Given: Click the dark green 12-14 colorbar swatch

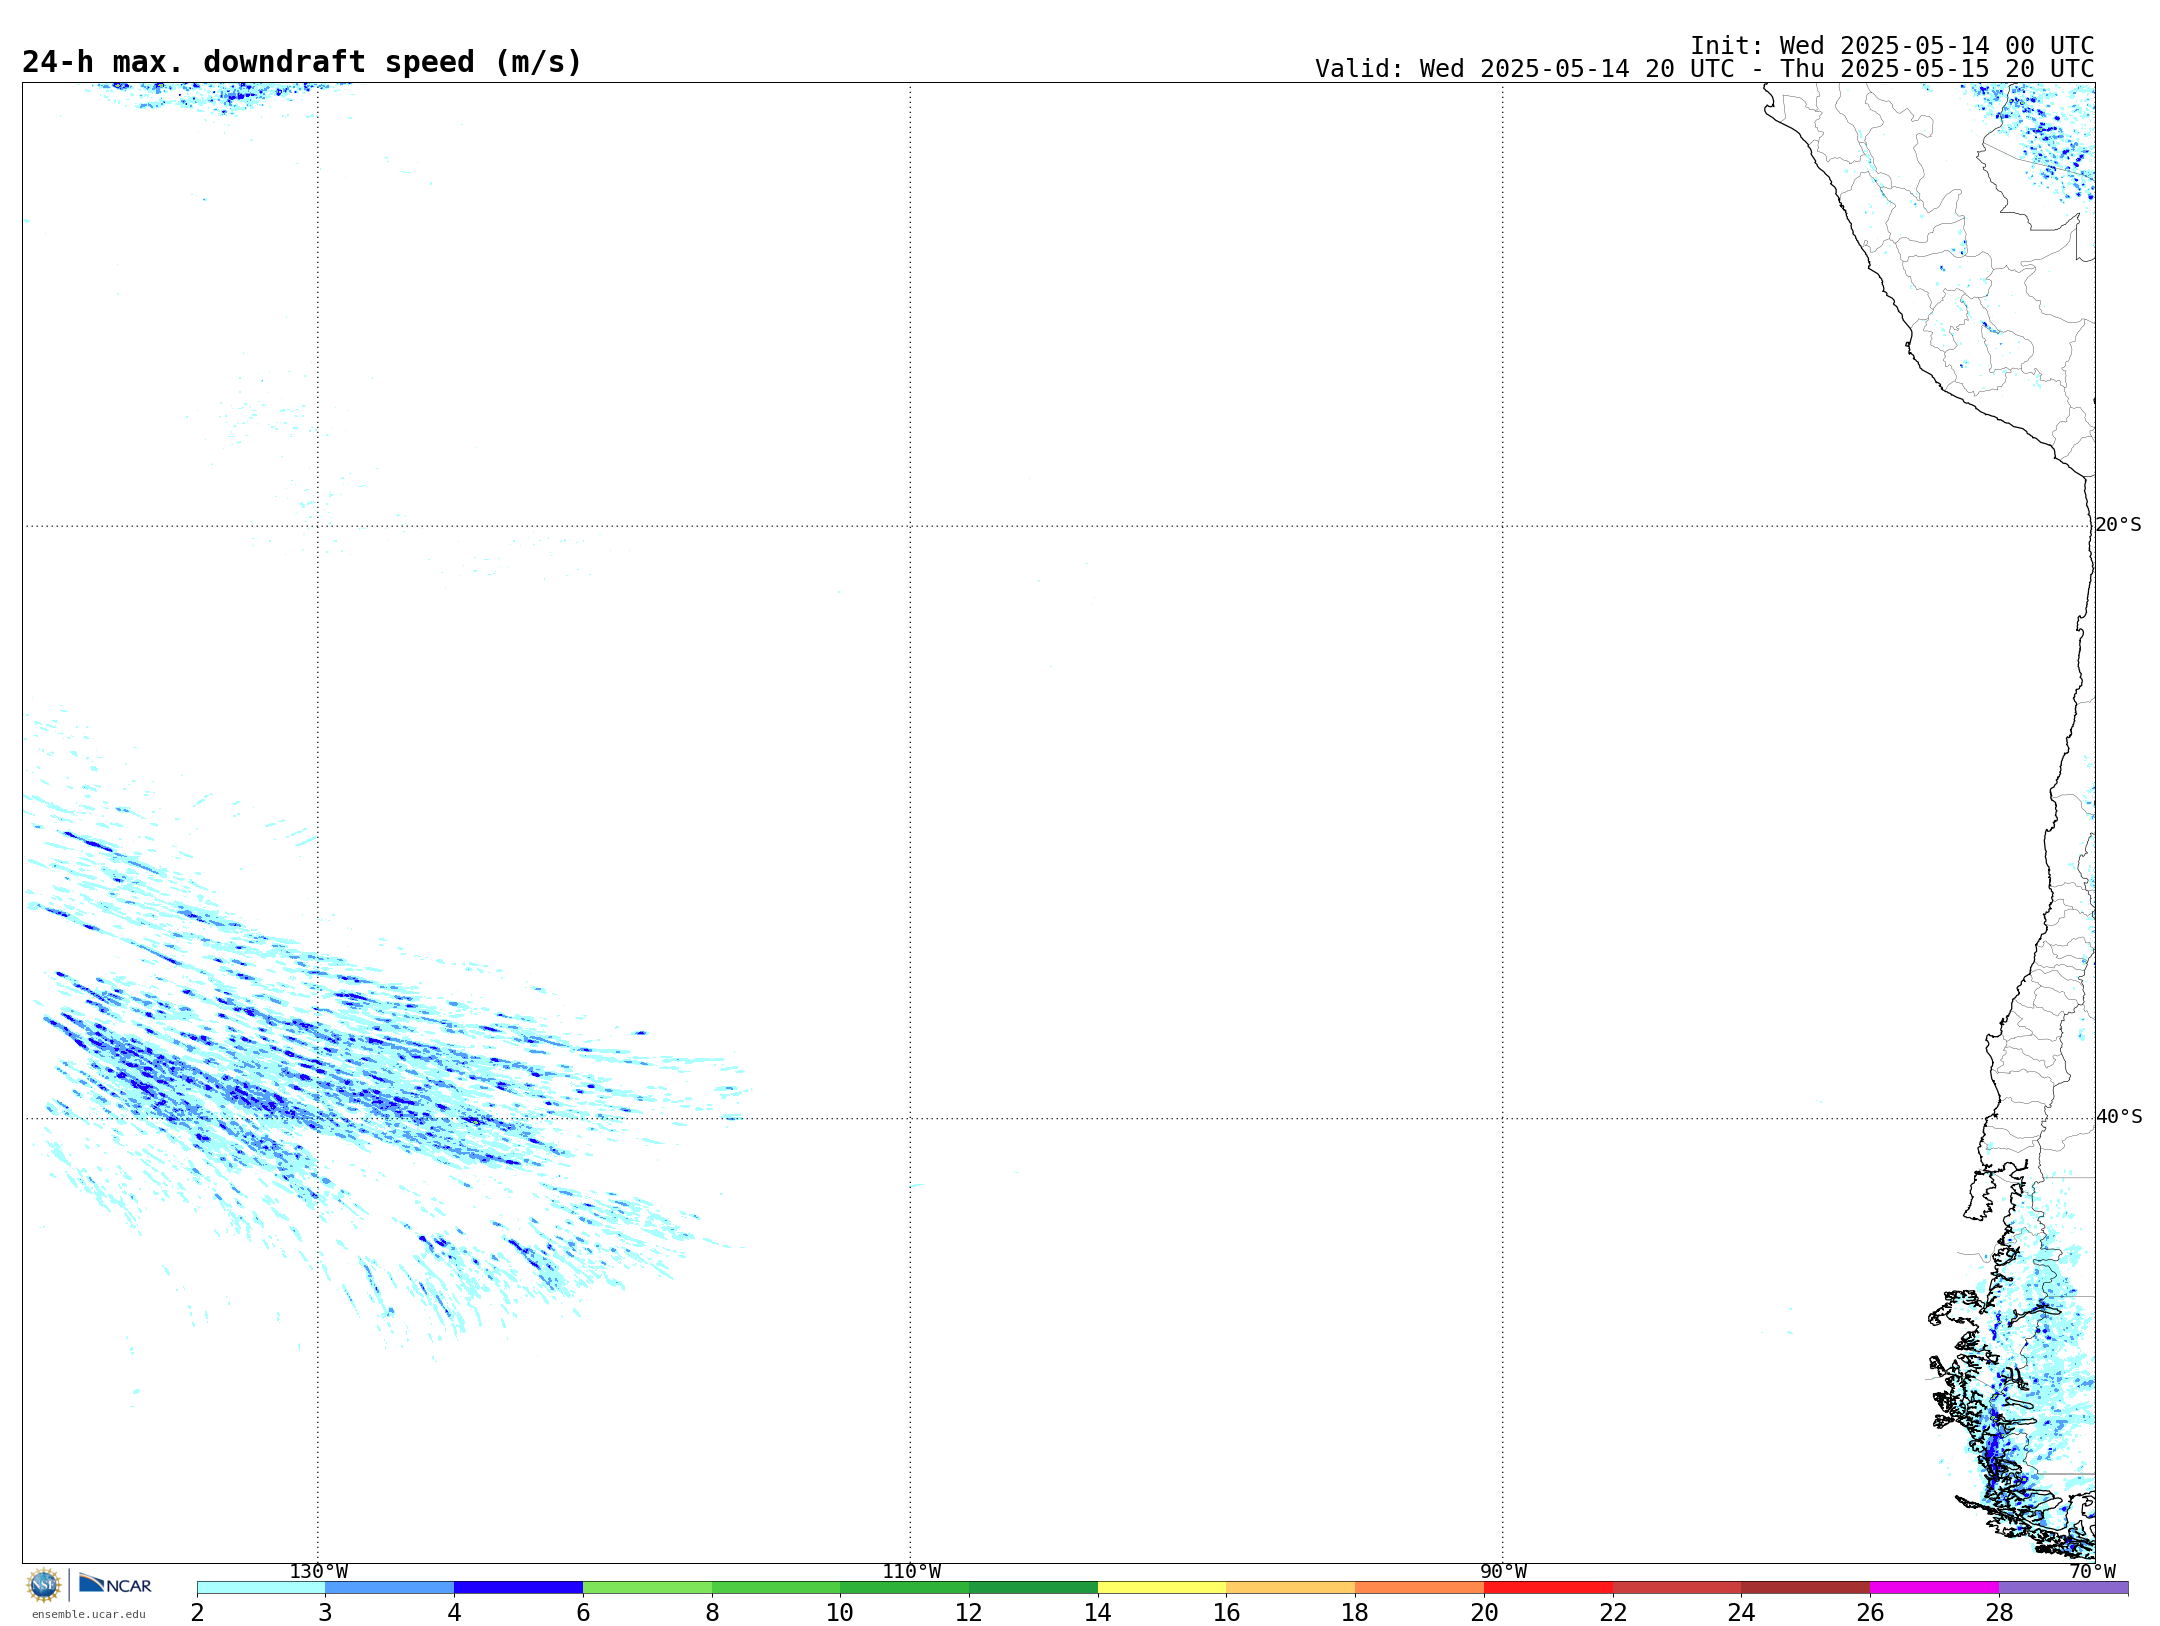Looking at the screenshot, I should (1033, 1588).
